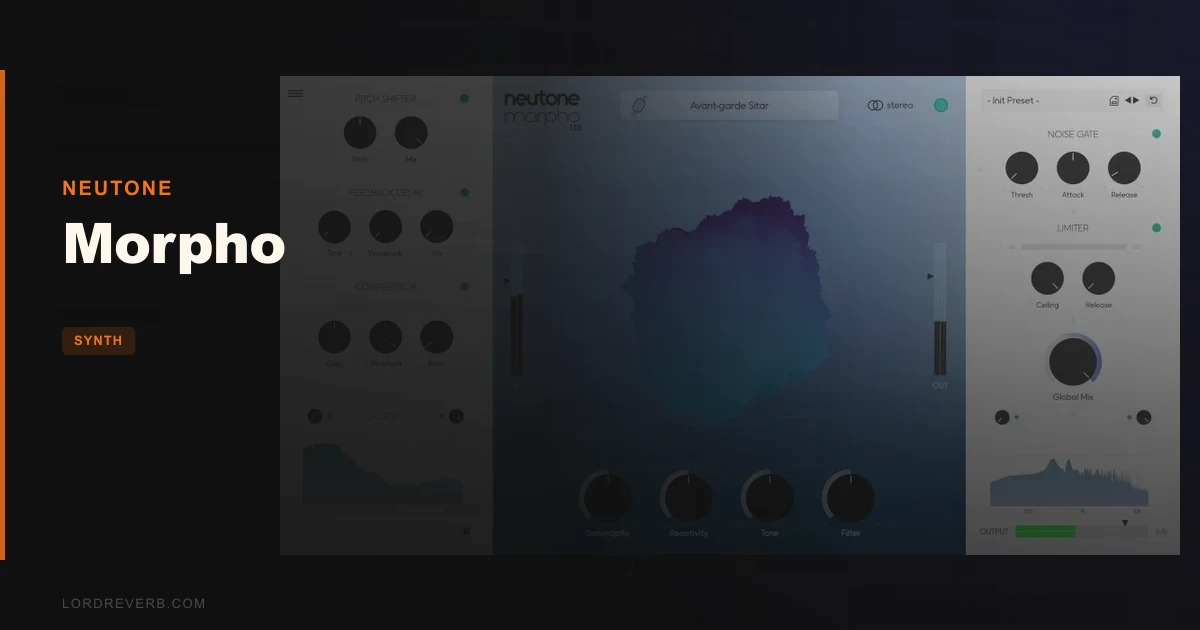Click the Serendipity knob
This screenshot has width=1200, height=630.
point(608,497)
